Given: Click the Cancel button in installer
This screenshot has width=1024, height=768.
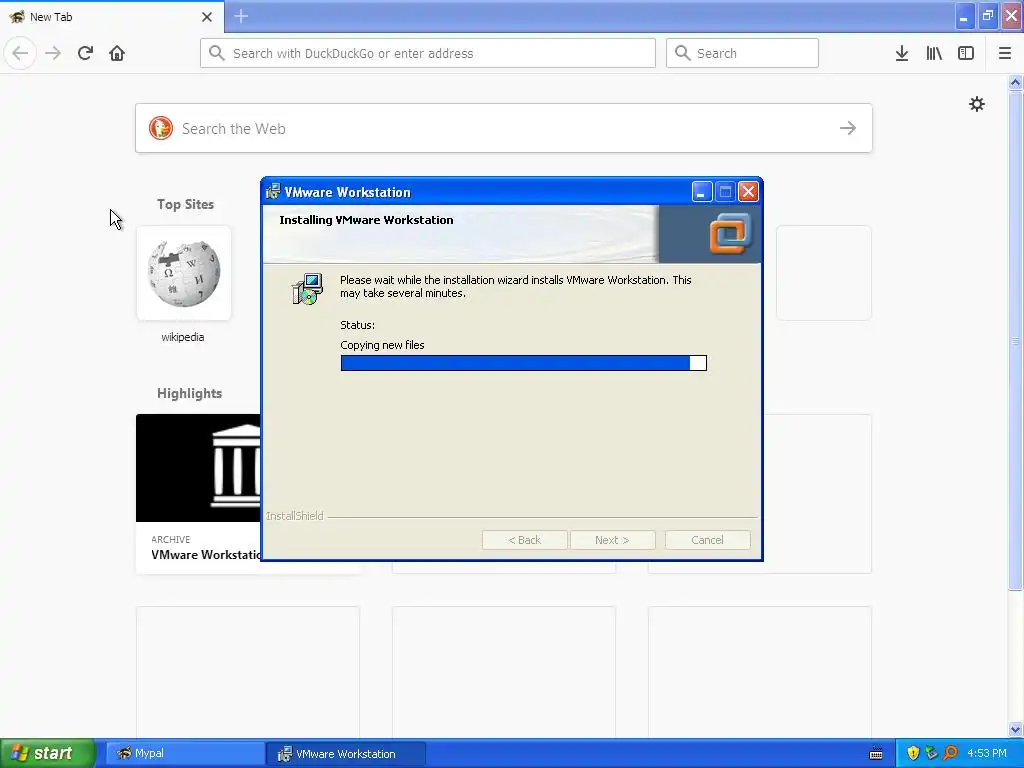Looking at the screenshot, I should pos(707,540).
